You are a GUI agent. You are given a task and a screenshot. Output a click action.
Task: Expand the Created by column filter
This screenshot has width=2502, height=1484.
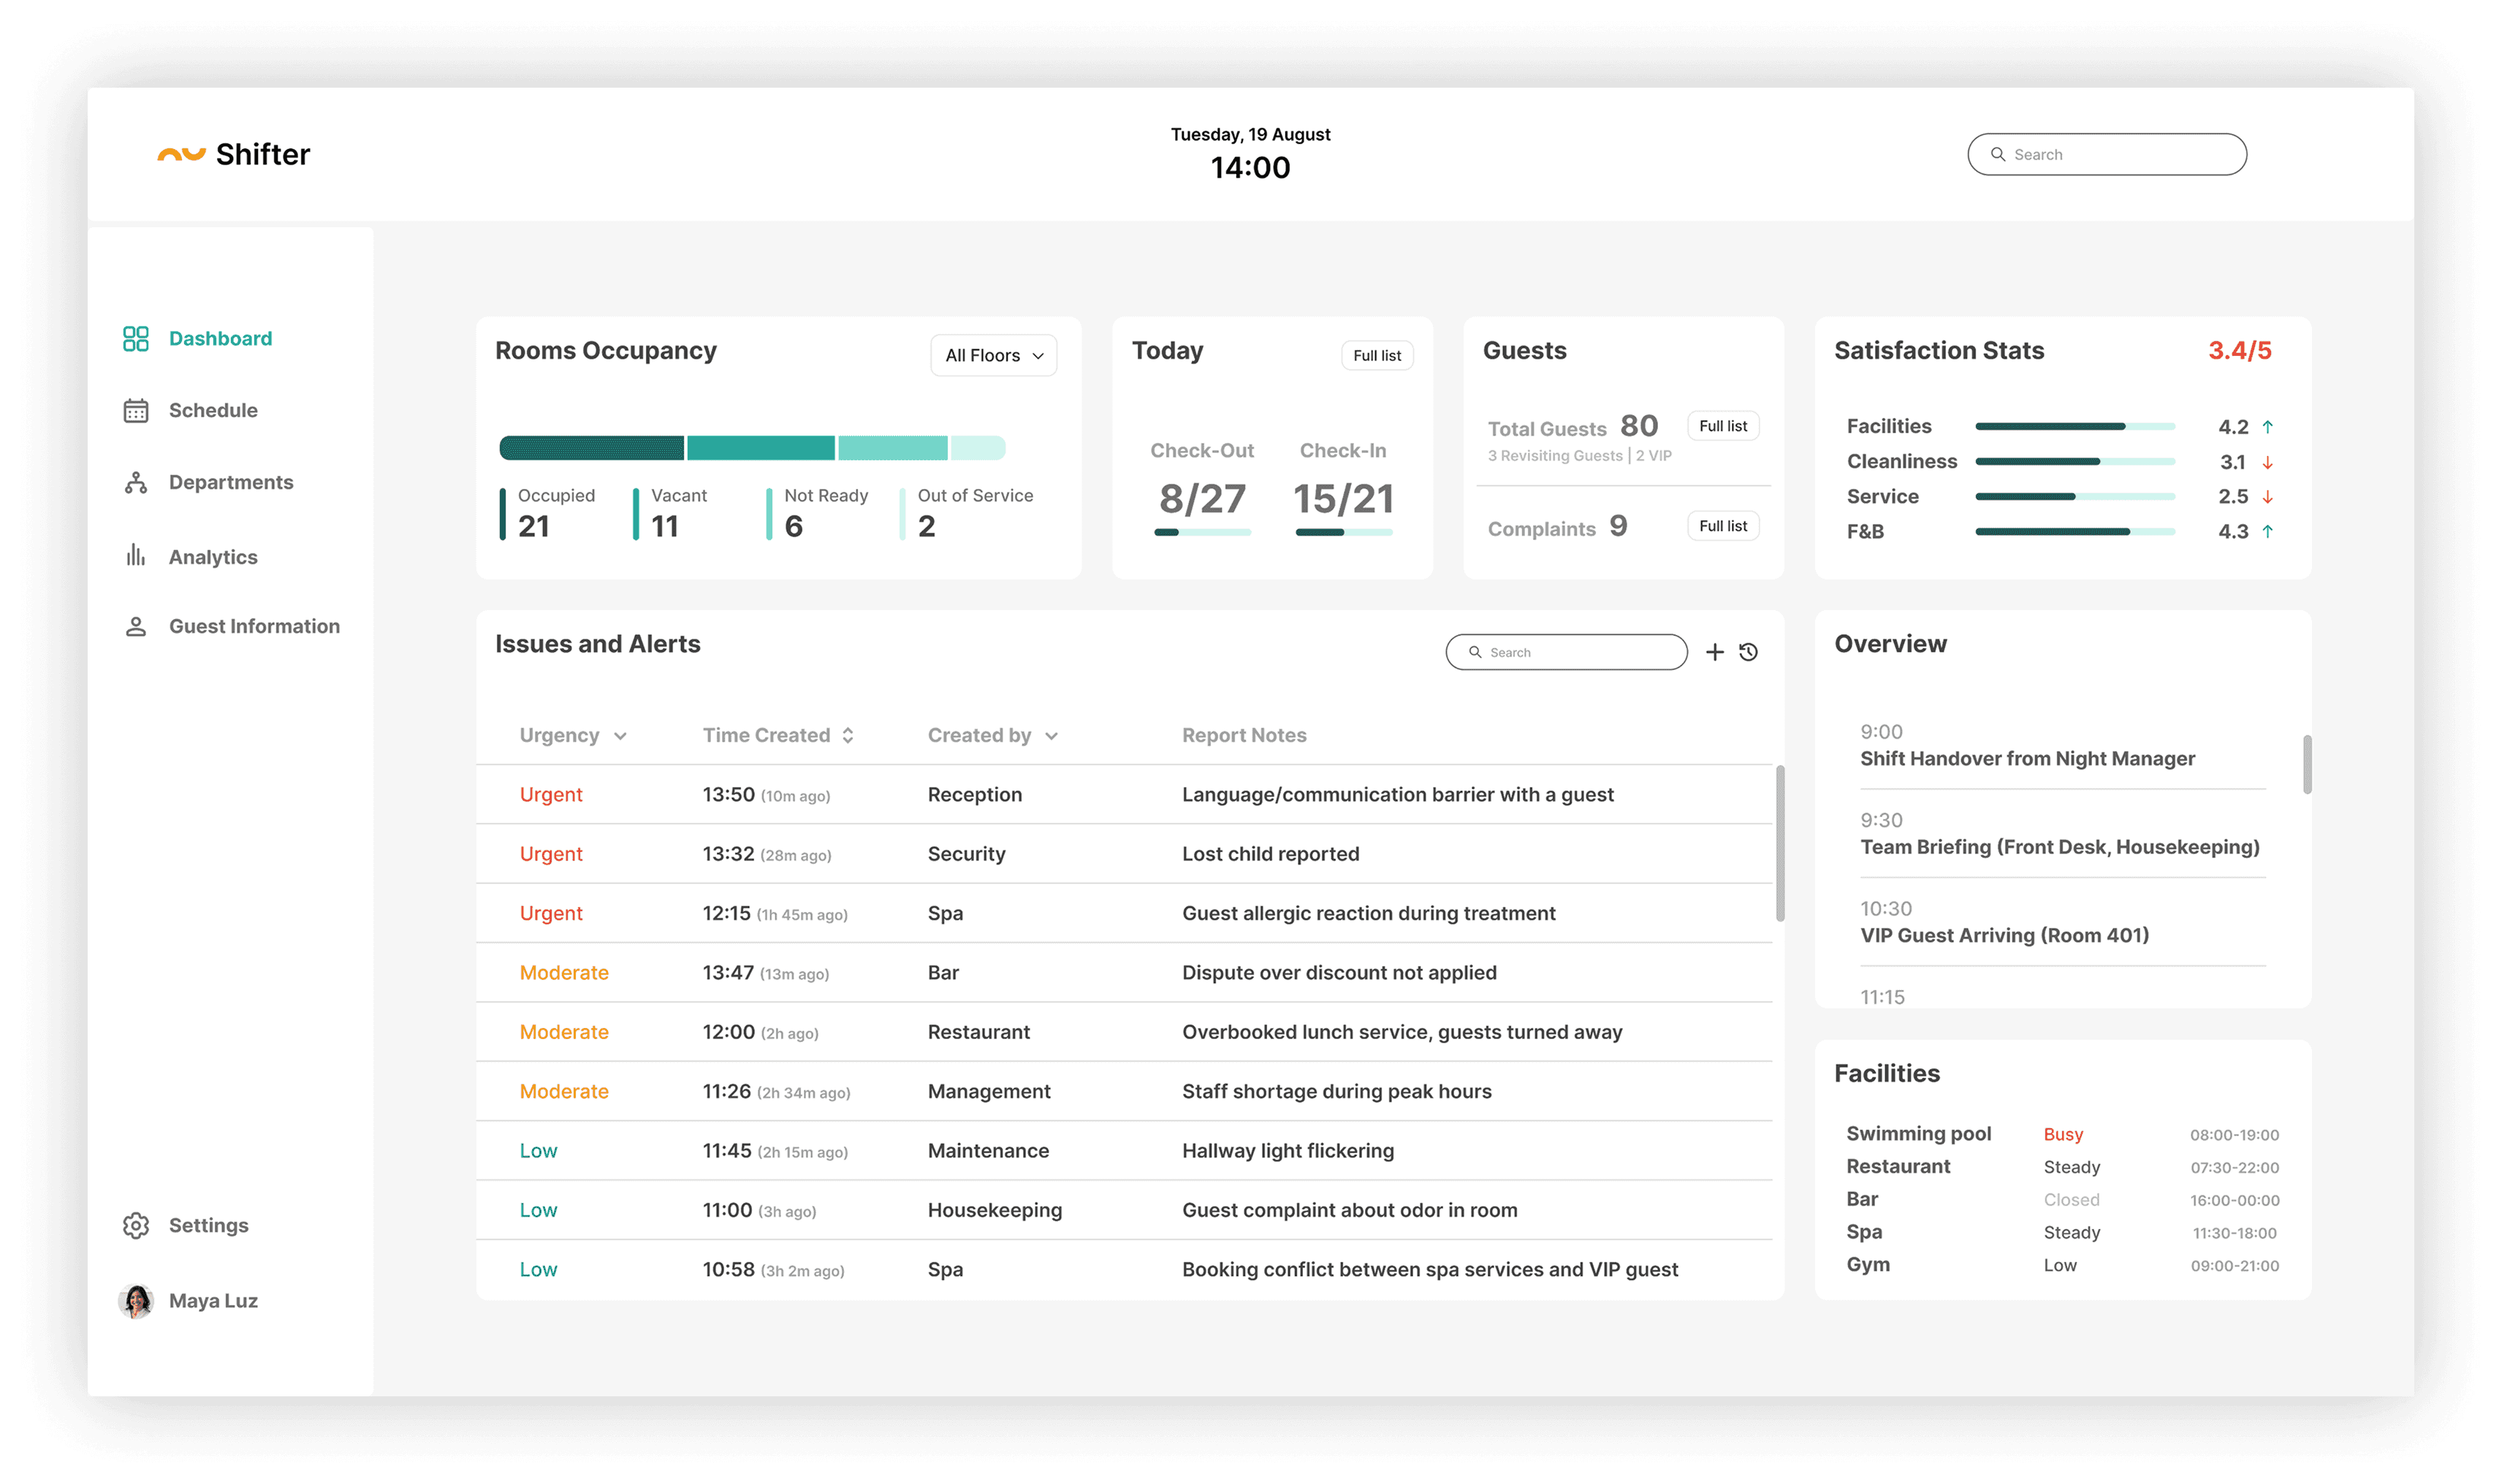pyautogui.click(x=1051, y=736)
